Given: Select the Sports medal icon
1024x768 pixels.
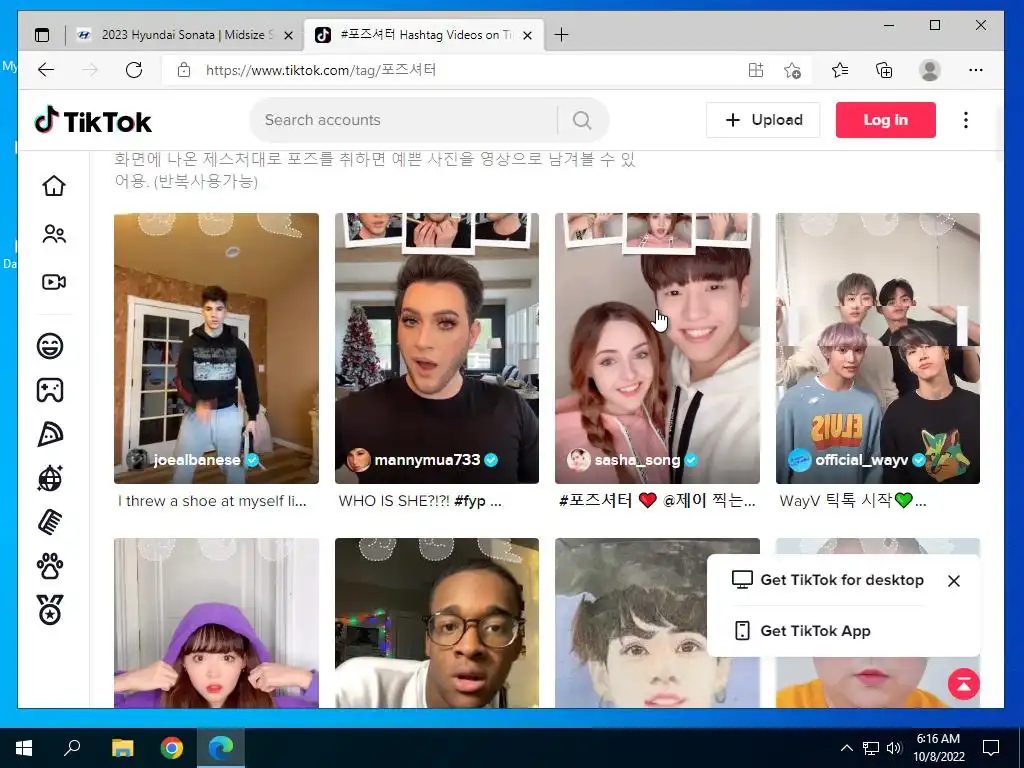Looking at the screenshot, I should 50,610.
